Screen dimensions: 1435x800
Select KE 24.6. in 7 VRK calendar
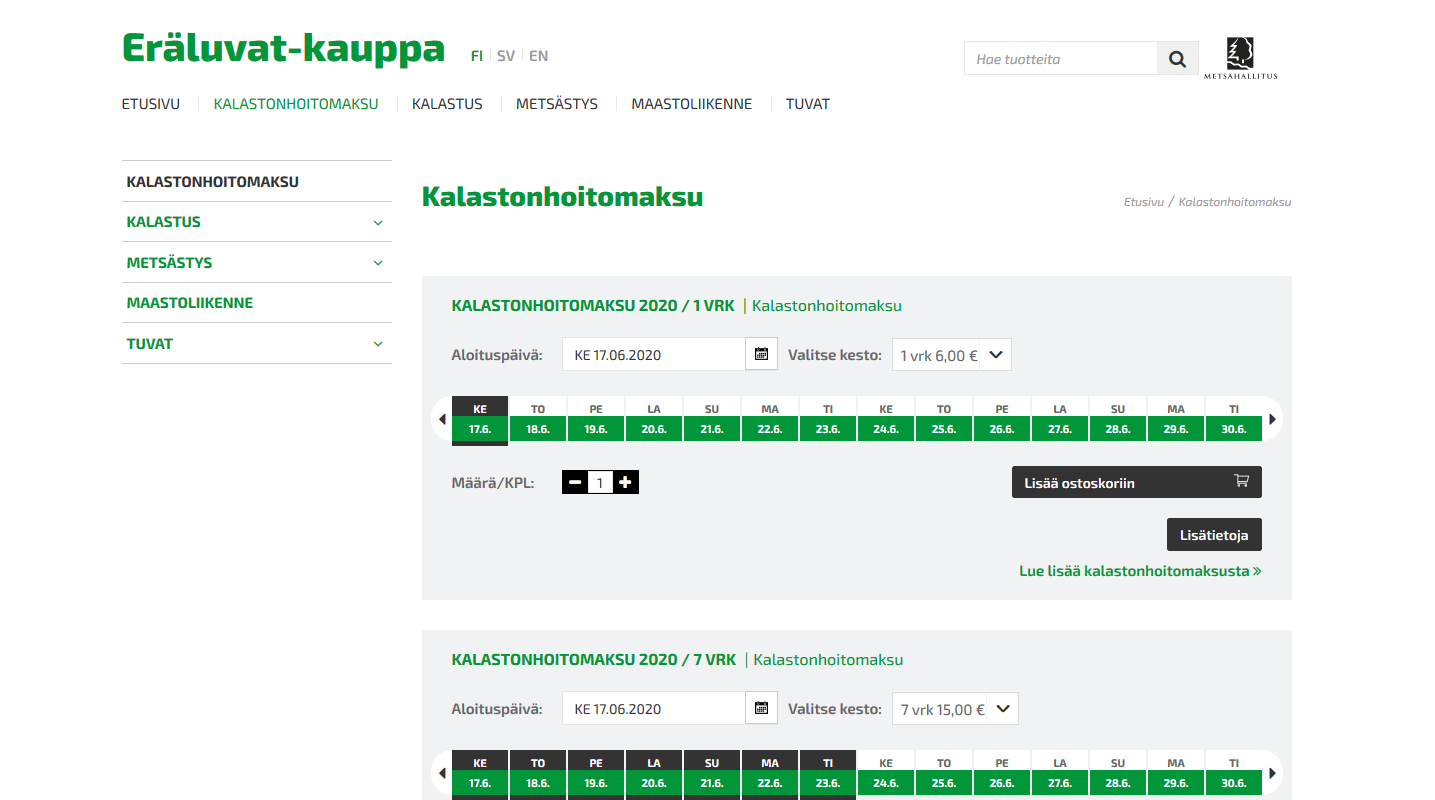pyautogui.click(x=886, y=773)
